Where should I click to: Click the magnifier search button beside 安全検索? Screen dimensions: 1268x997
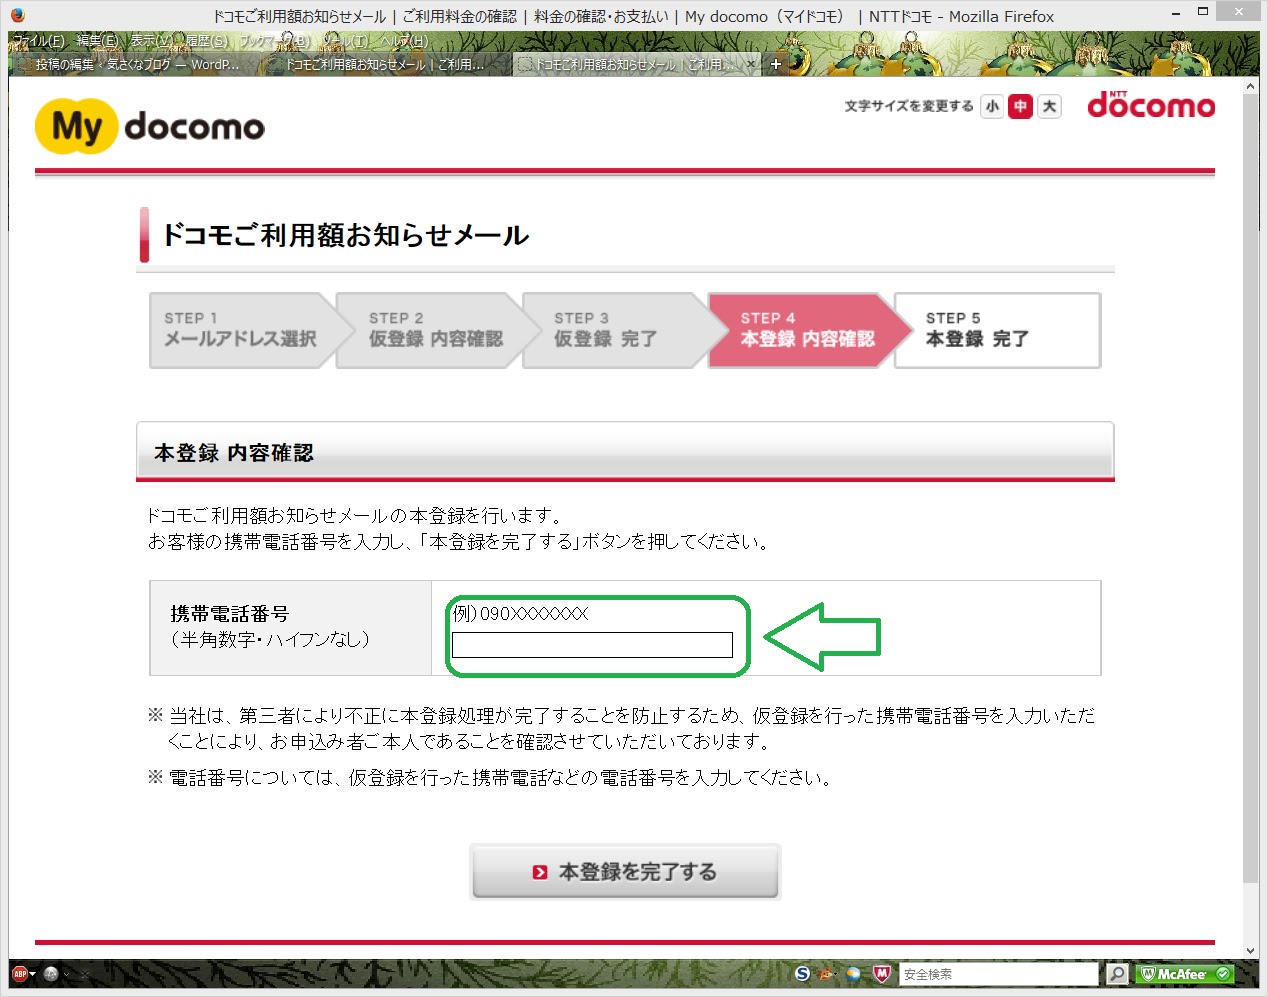(1117, 973)
